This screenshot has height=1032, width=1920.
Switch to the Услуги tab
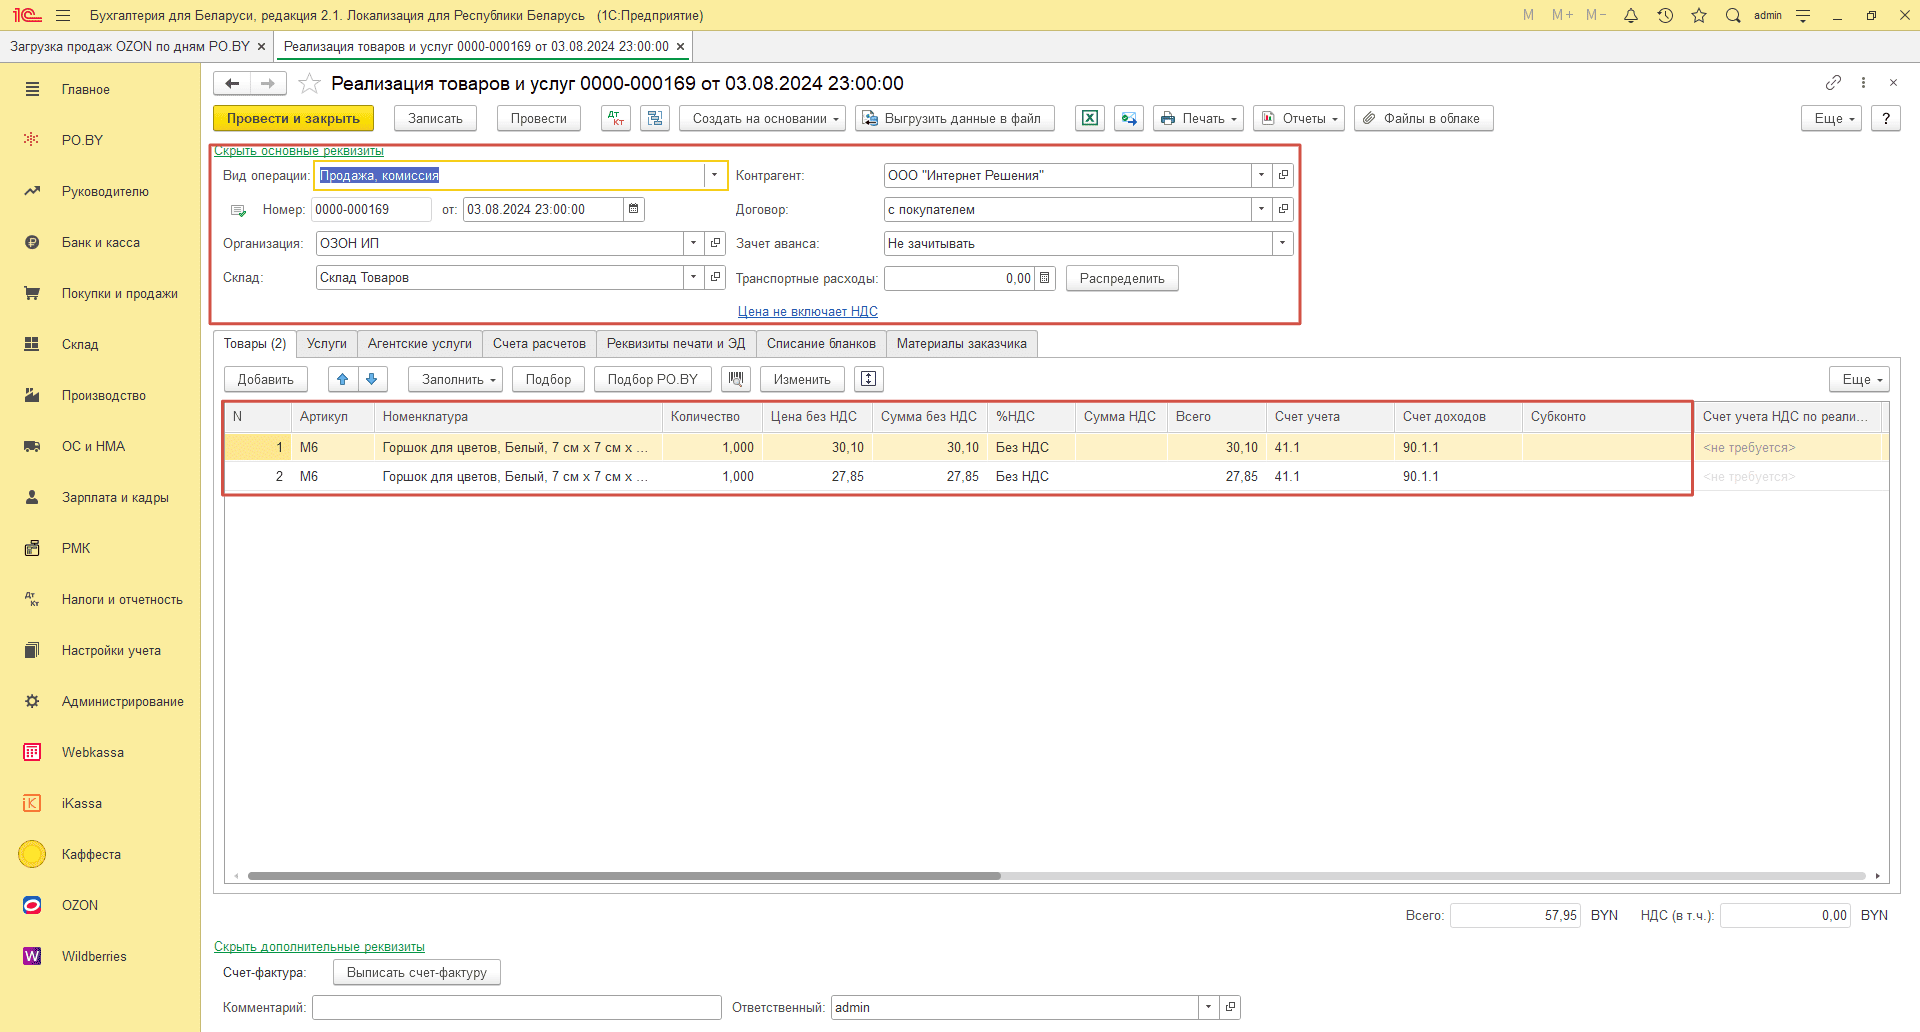pyautogui.click(x=327, y=343)
